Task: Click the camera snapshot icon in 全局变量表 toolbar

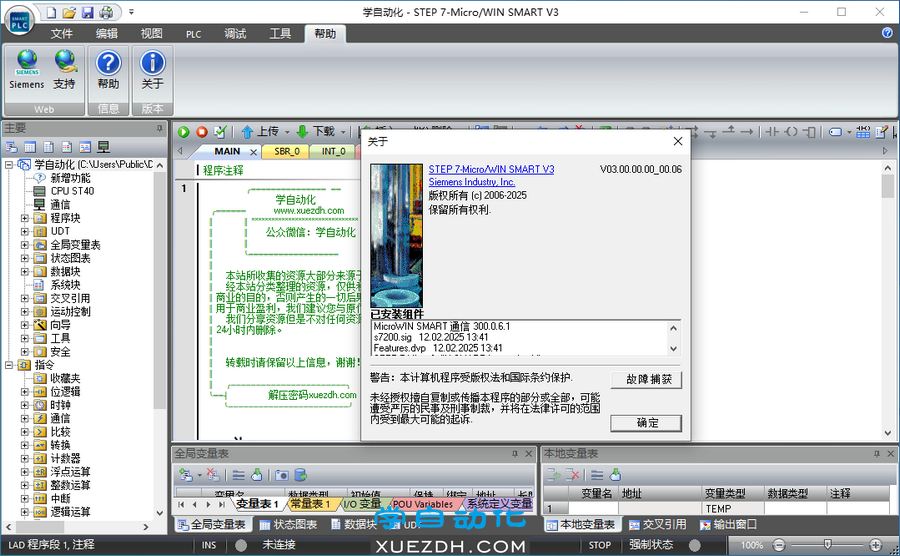Action: click(x=281, y=475)
